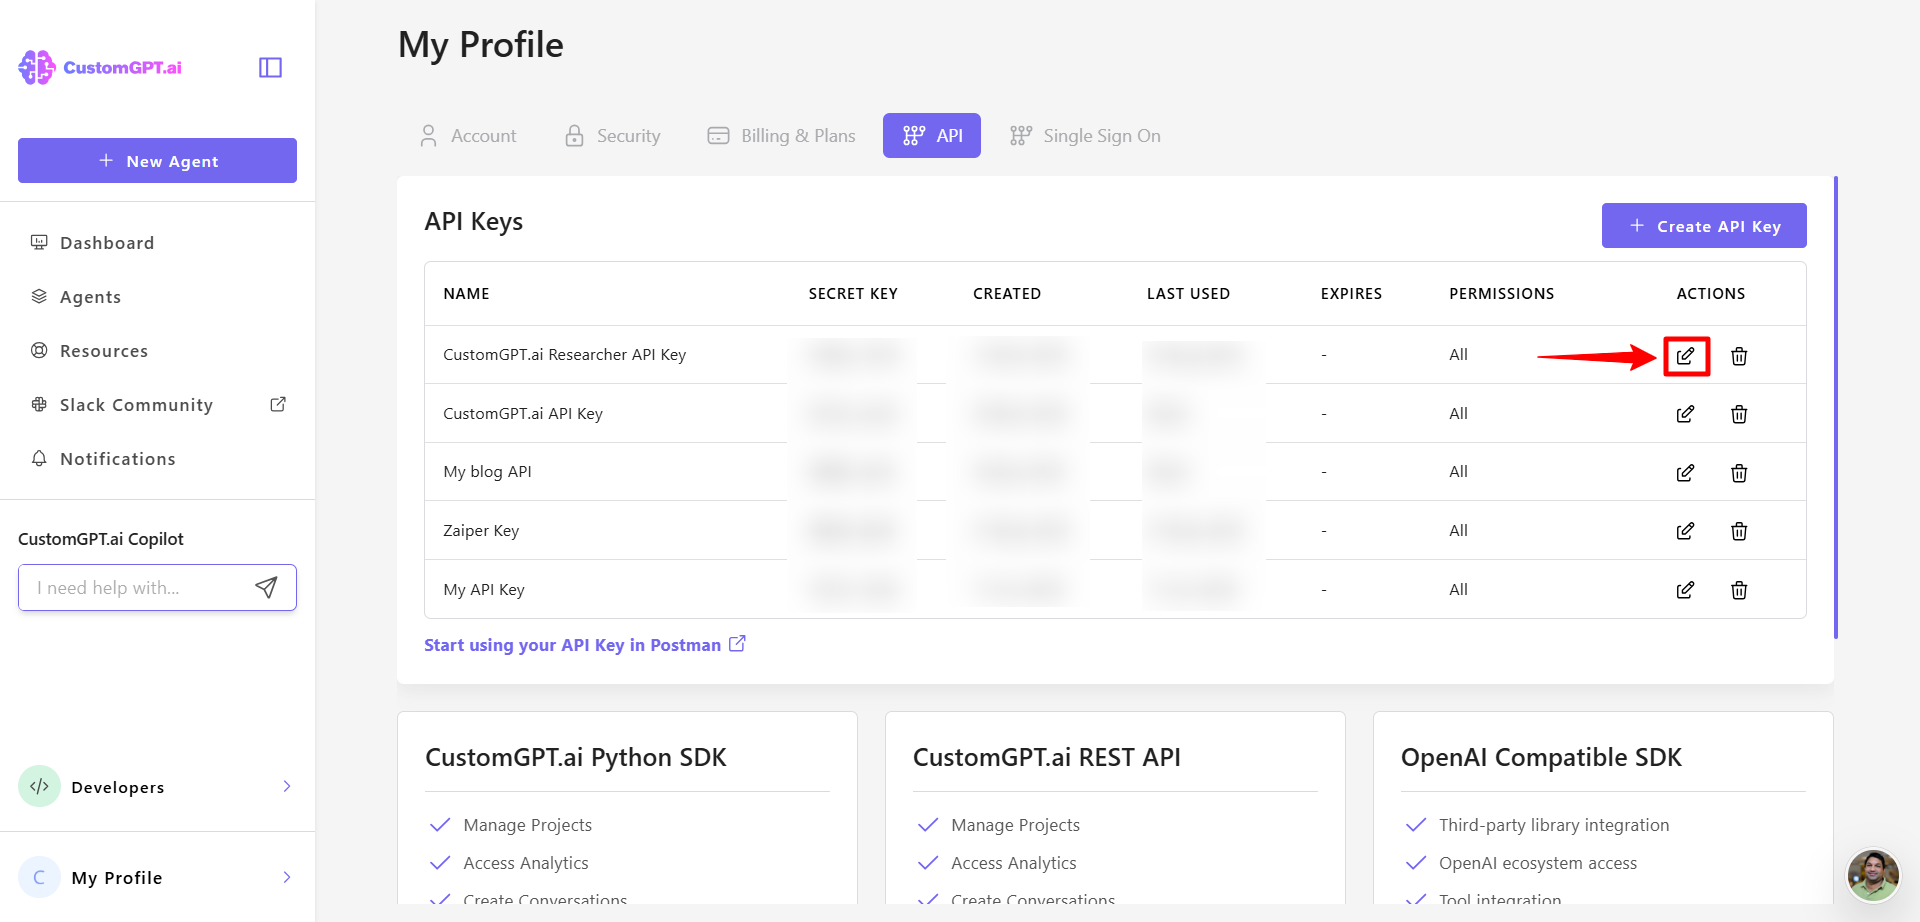This screenshot has width=1920, height=922.
Task: Open Dashboard in sidebar
Action: [107, 243]
